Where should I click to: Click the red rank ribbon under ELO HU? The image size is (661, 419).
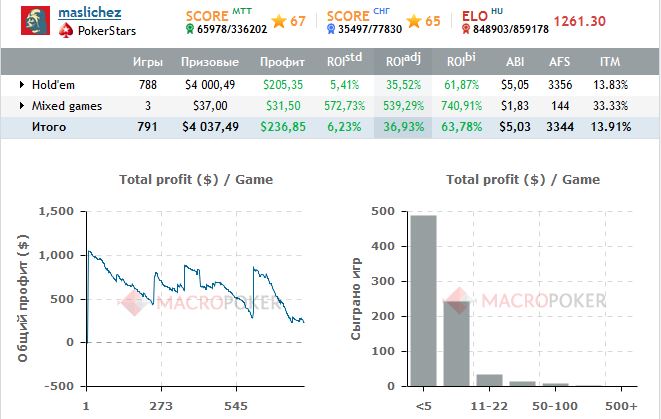pyautogui.click(x=469, y=31)
